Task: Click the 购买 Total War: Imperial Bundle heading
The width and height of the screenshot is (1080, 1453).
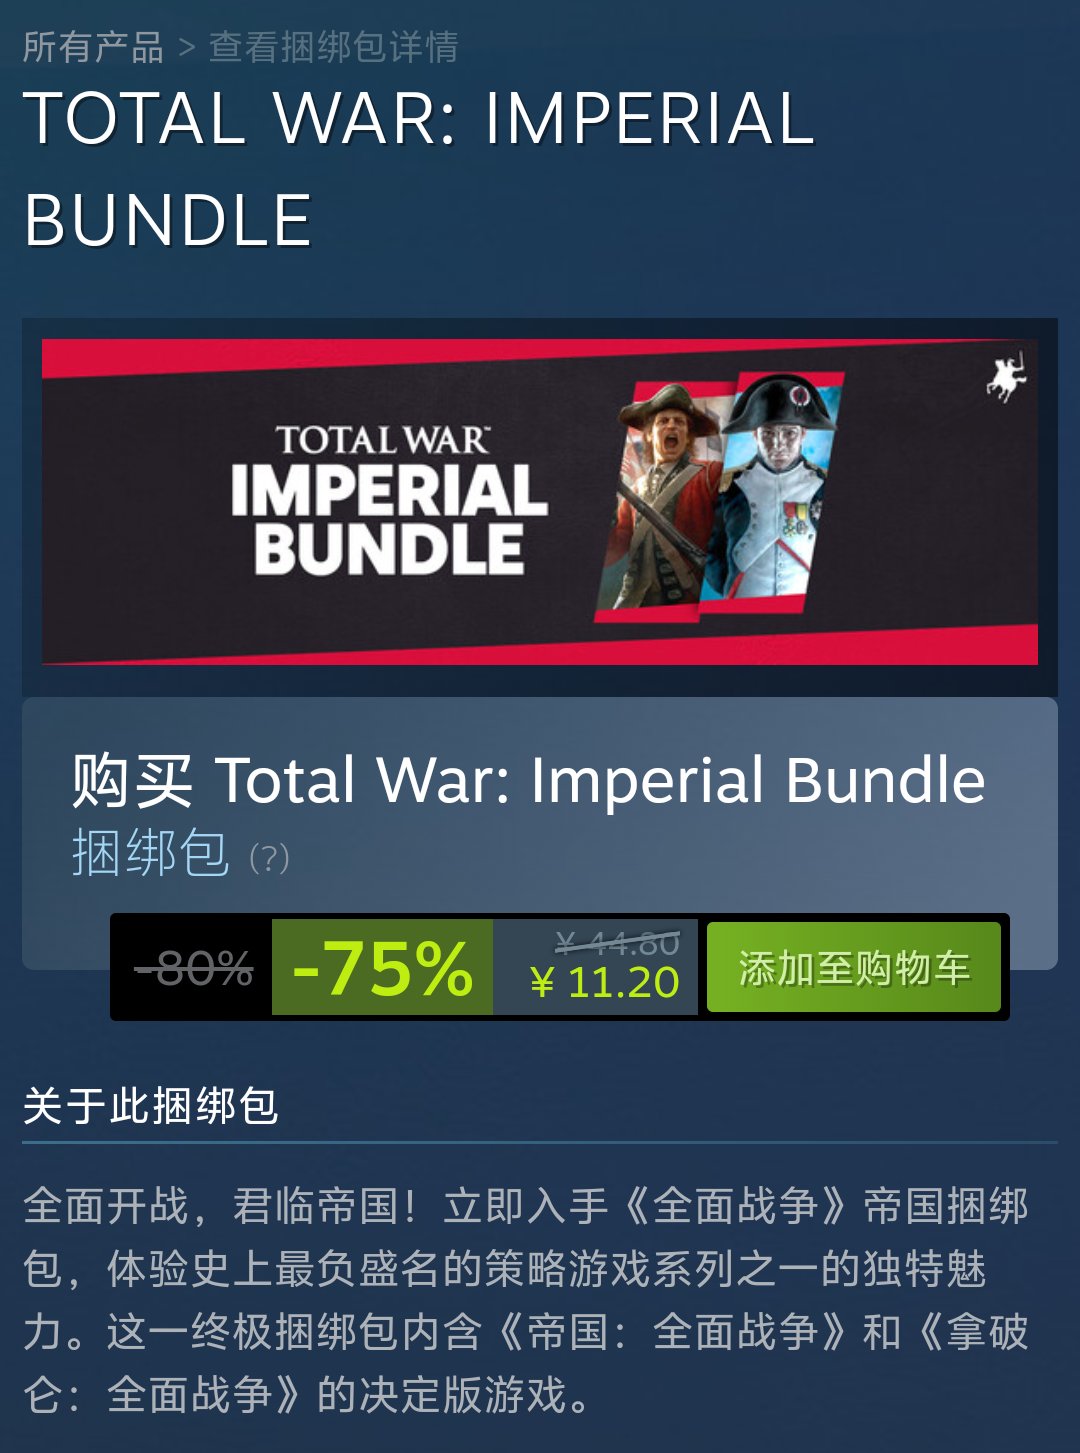Action: [529, 780]
